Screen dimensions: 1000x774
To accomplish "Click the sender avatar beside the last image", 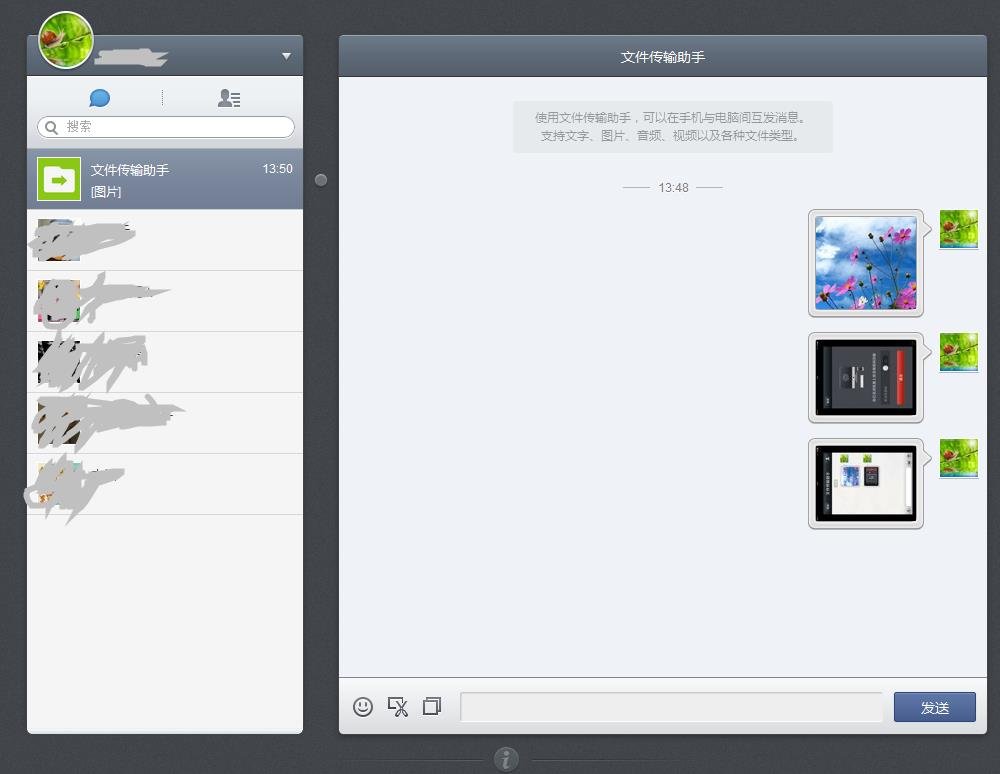I will 958,458.
